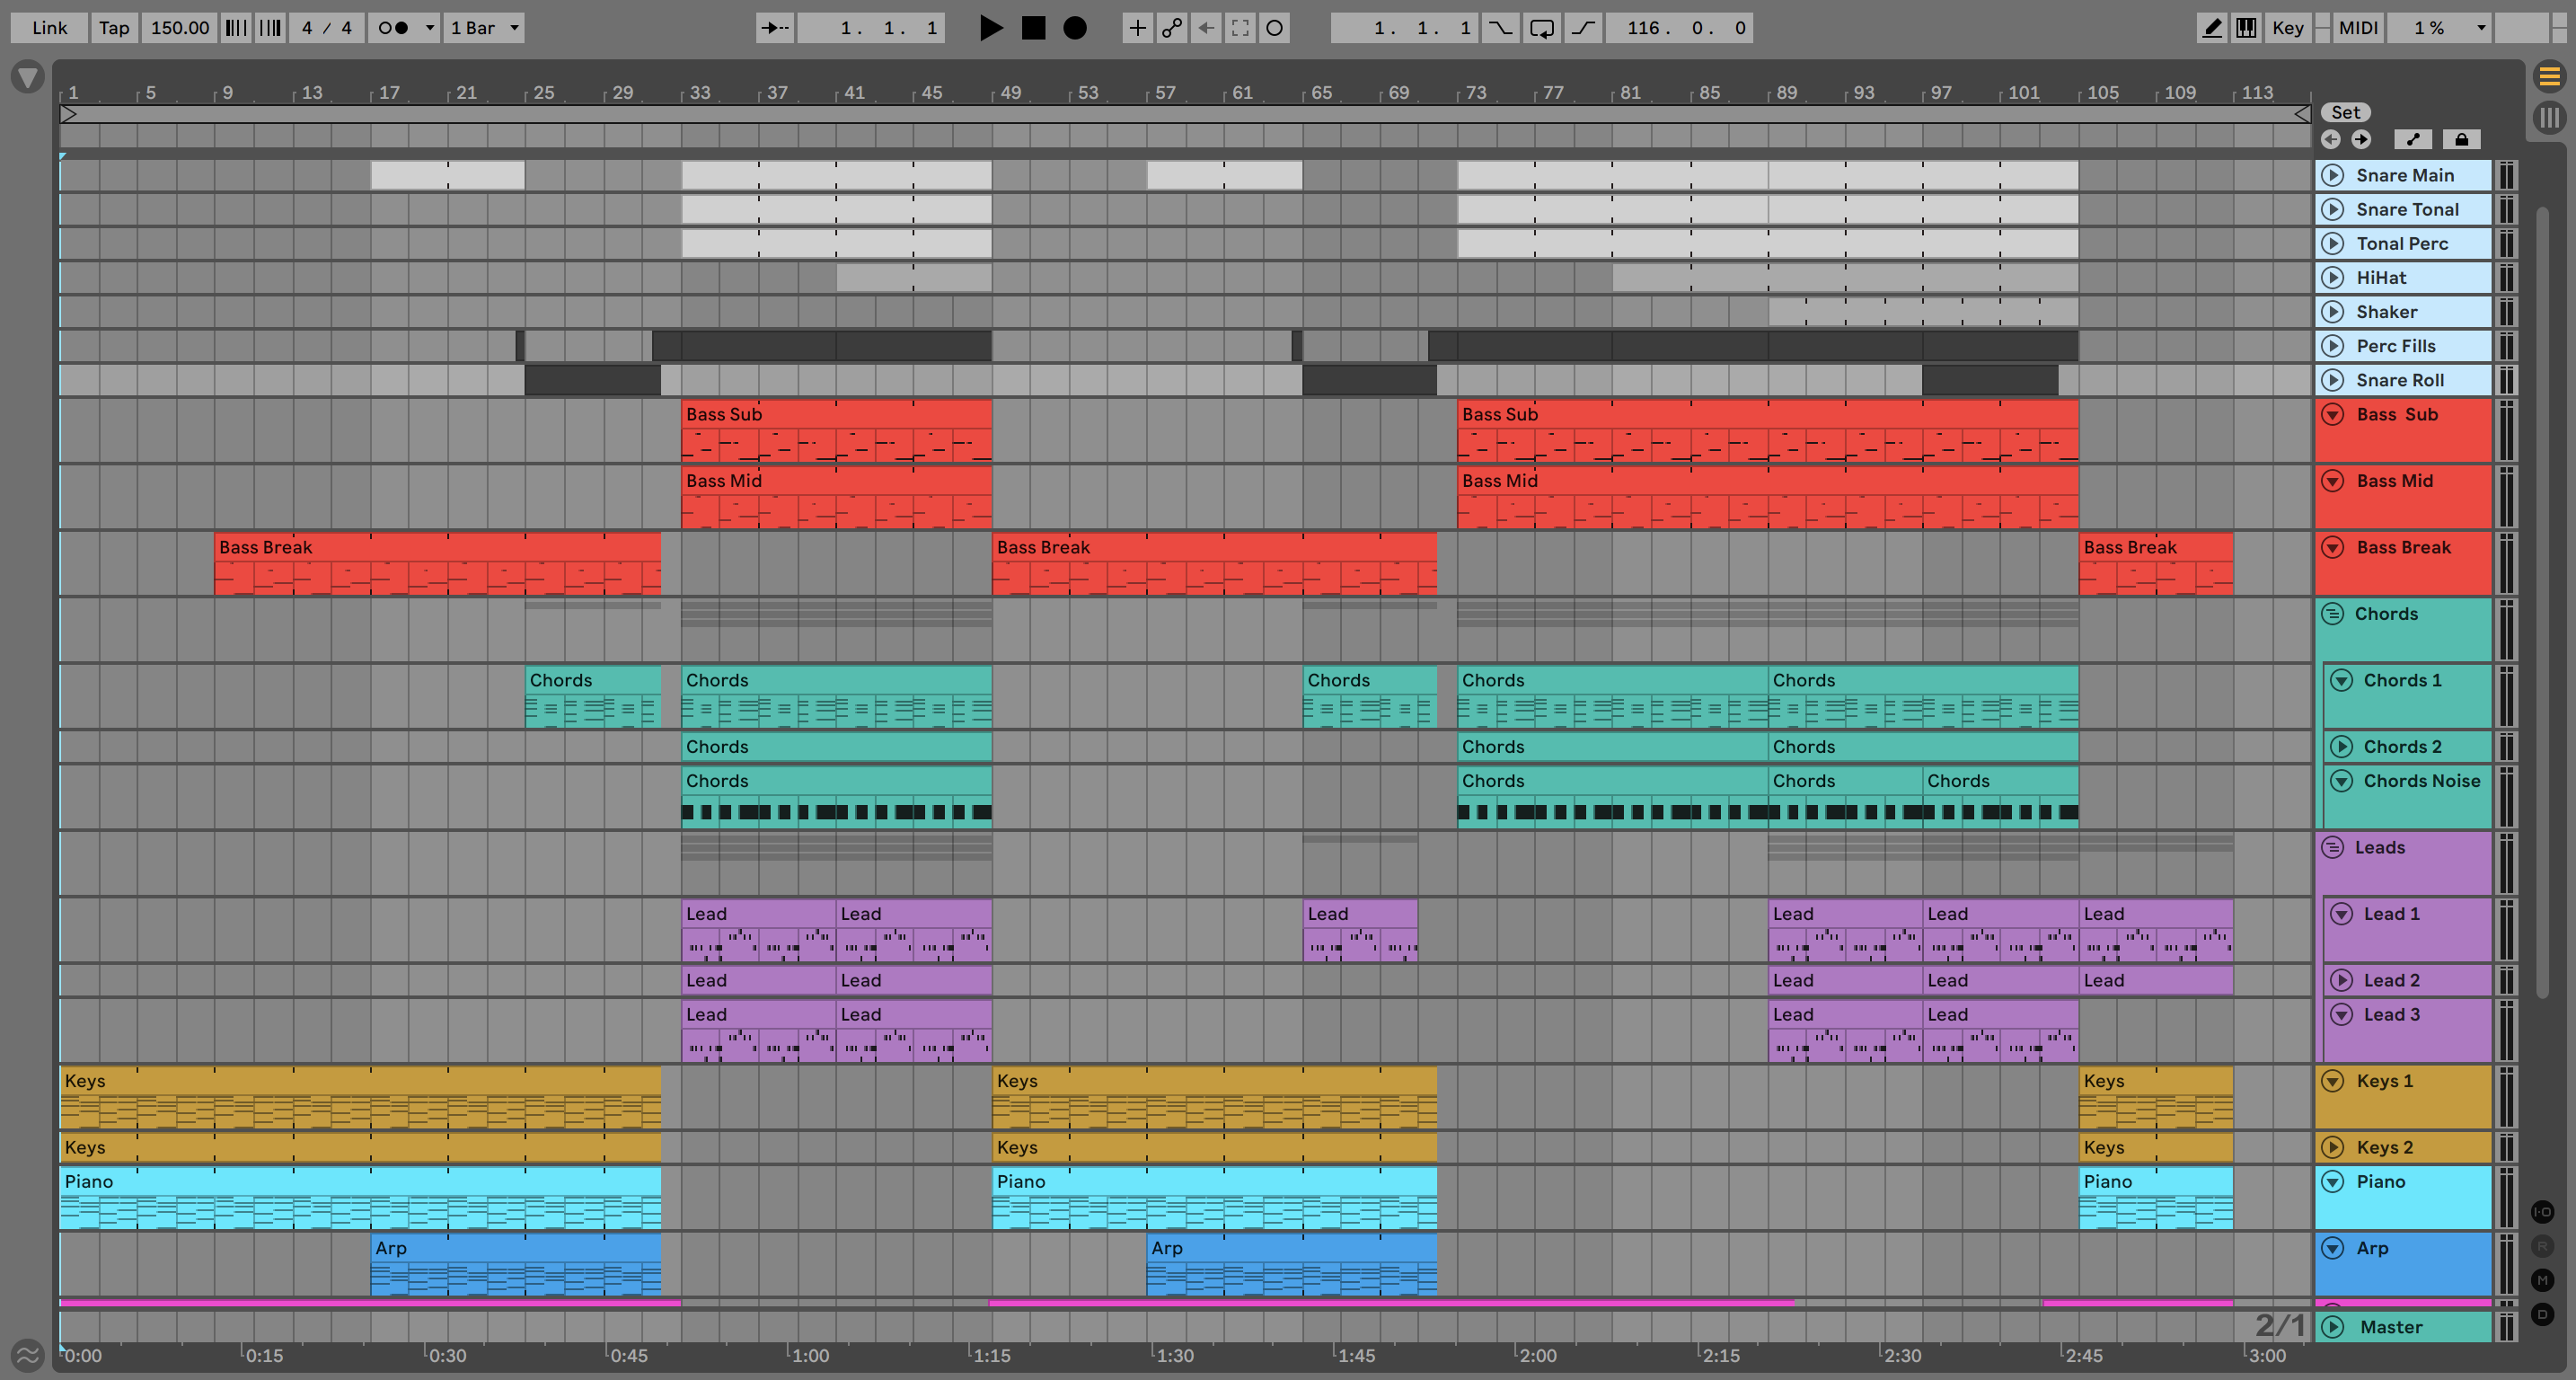Switch to Session View icon

point(2549,118)
